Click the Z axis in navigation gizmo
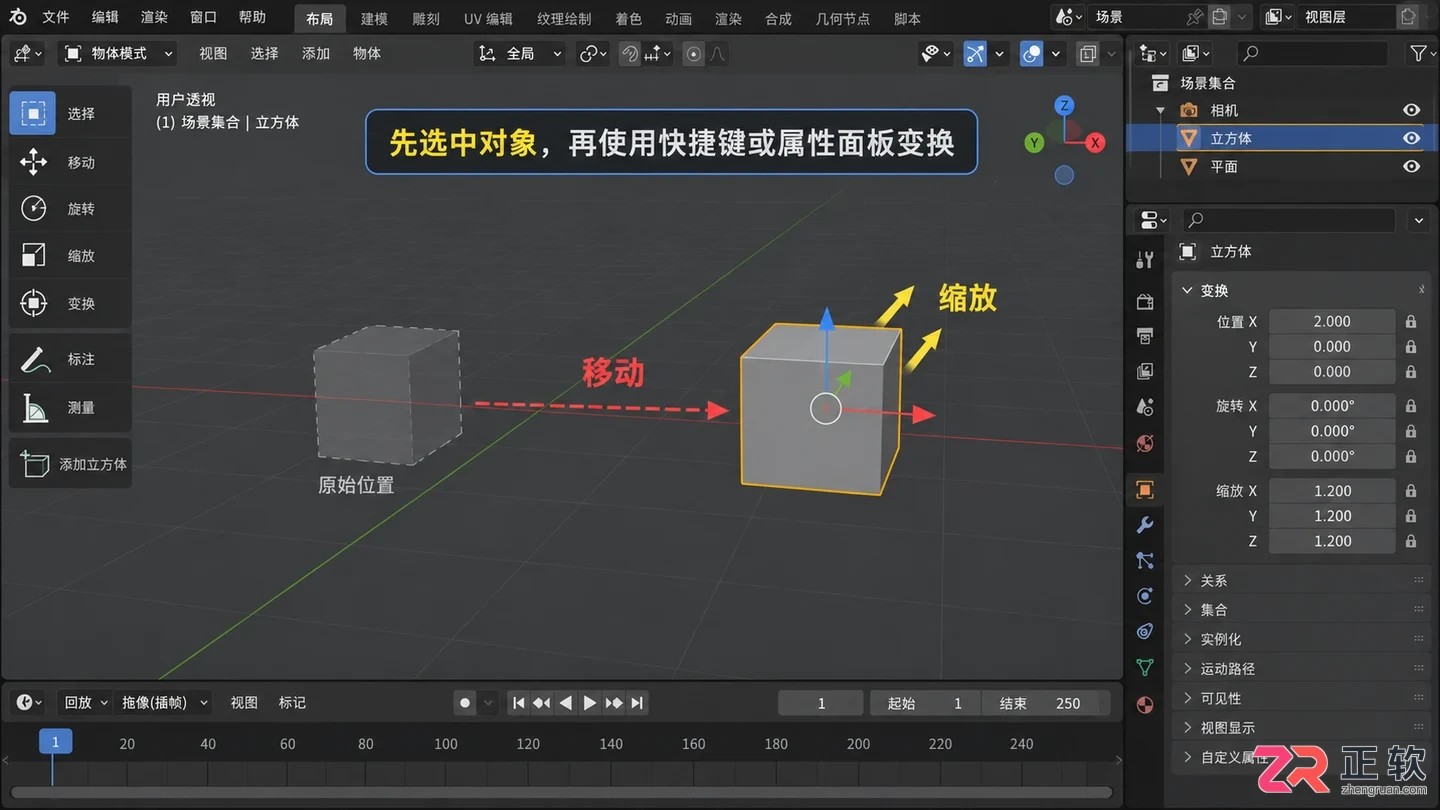1440x810 pixels. (1065, 105)
